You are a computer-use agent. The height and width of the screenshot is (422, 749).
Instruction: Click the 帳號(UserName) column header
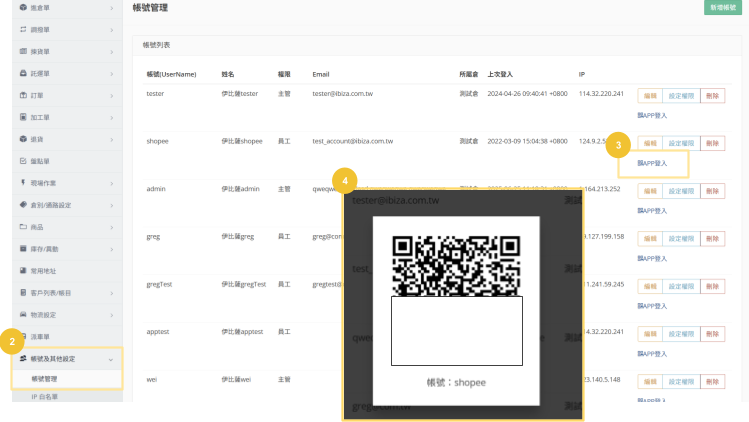(171, 75)
